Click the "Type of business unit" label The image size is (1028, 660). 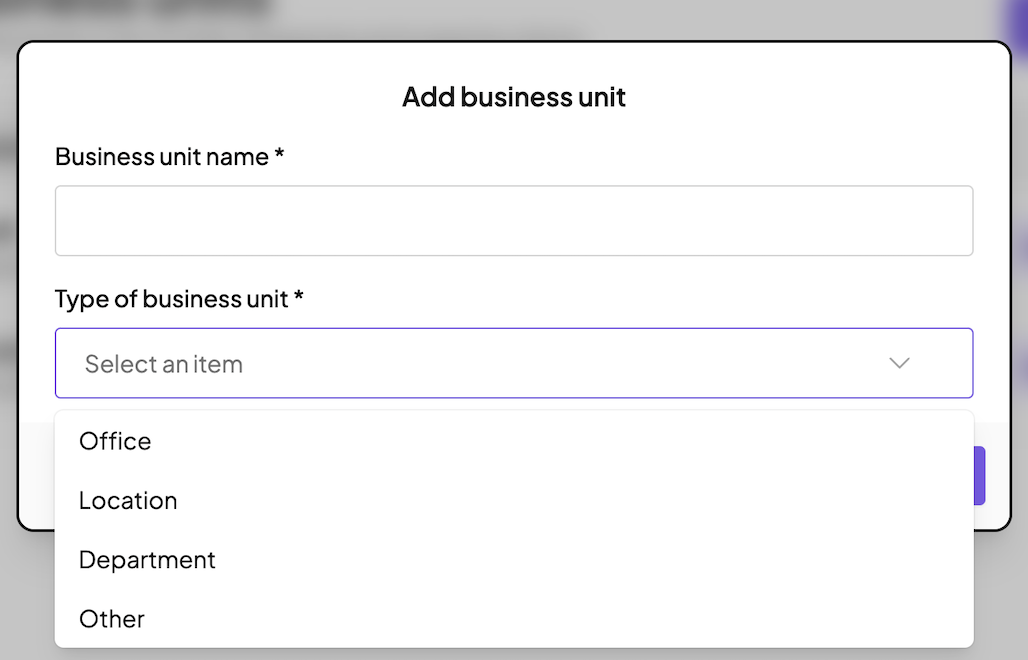[171, 298]
